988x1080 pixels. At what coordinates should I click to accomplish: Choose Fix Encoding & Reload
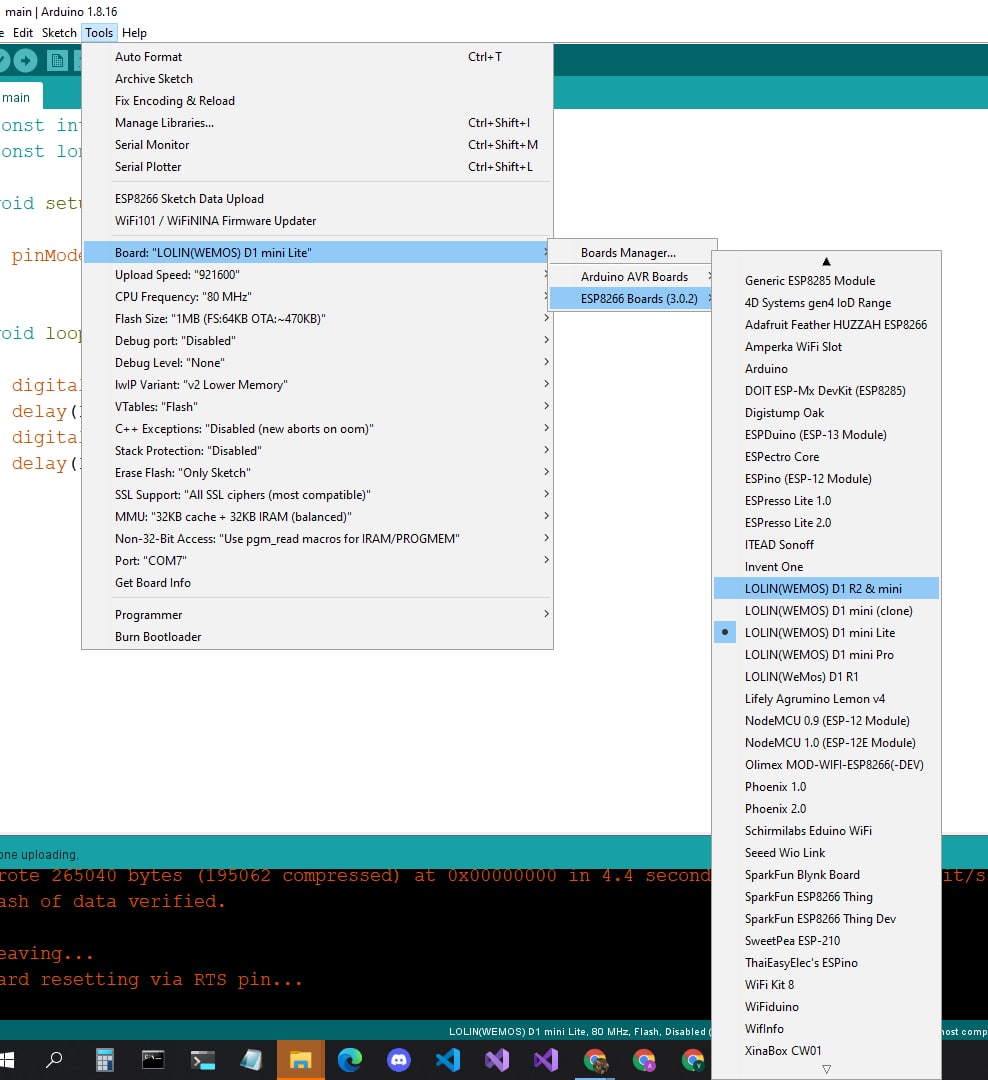pyautogui.click(x=318, y=101)
